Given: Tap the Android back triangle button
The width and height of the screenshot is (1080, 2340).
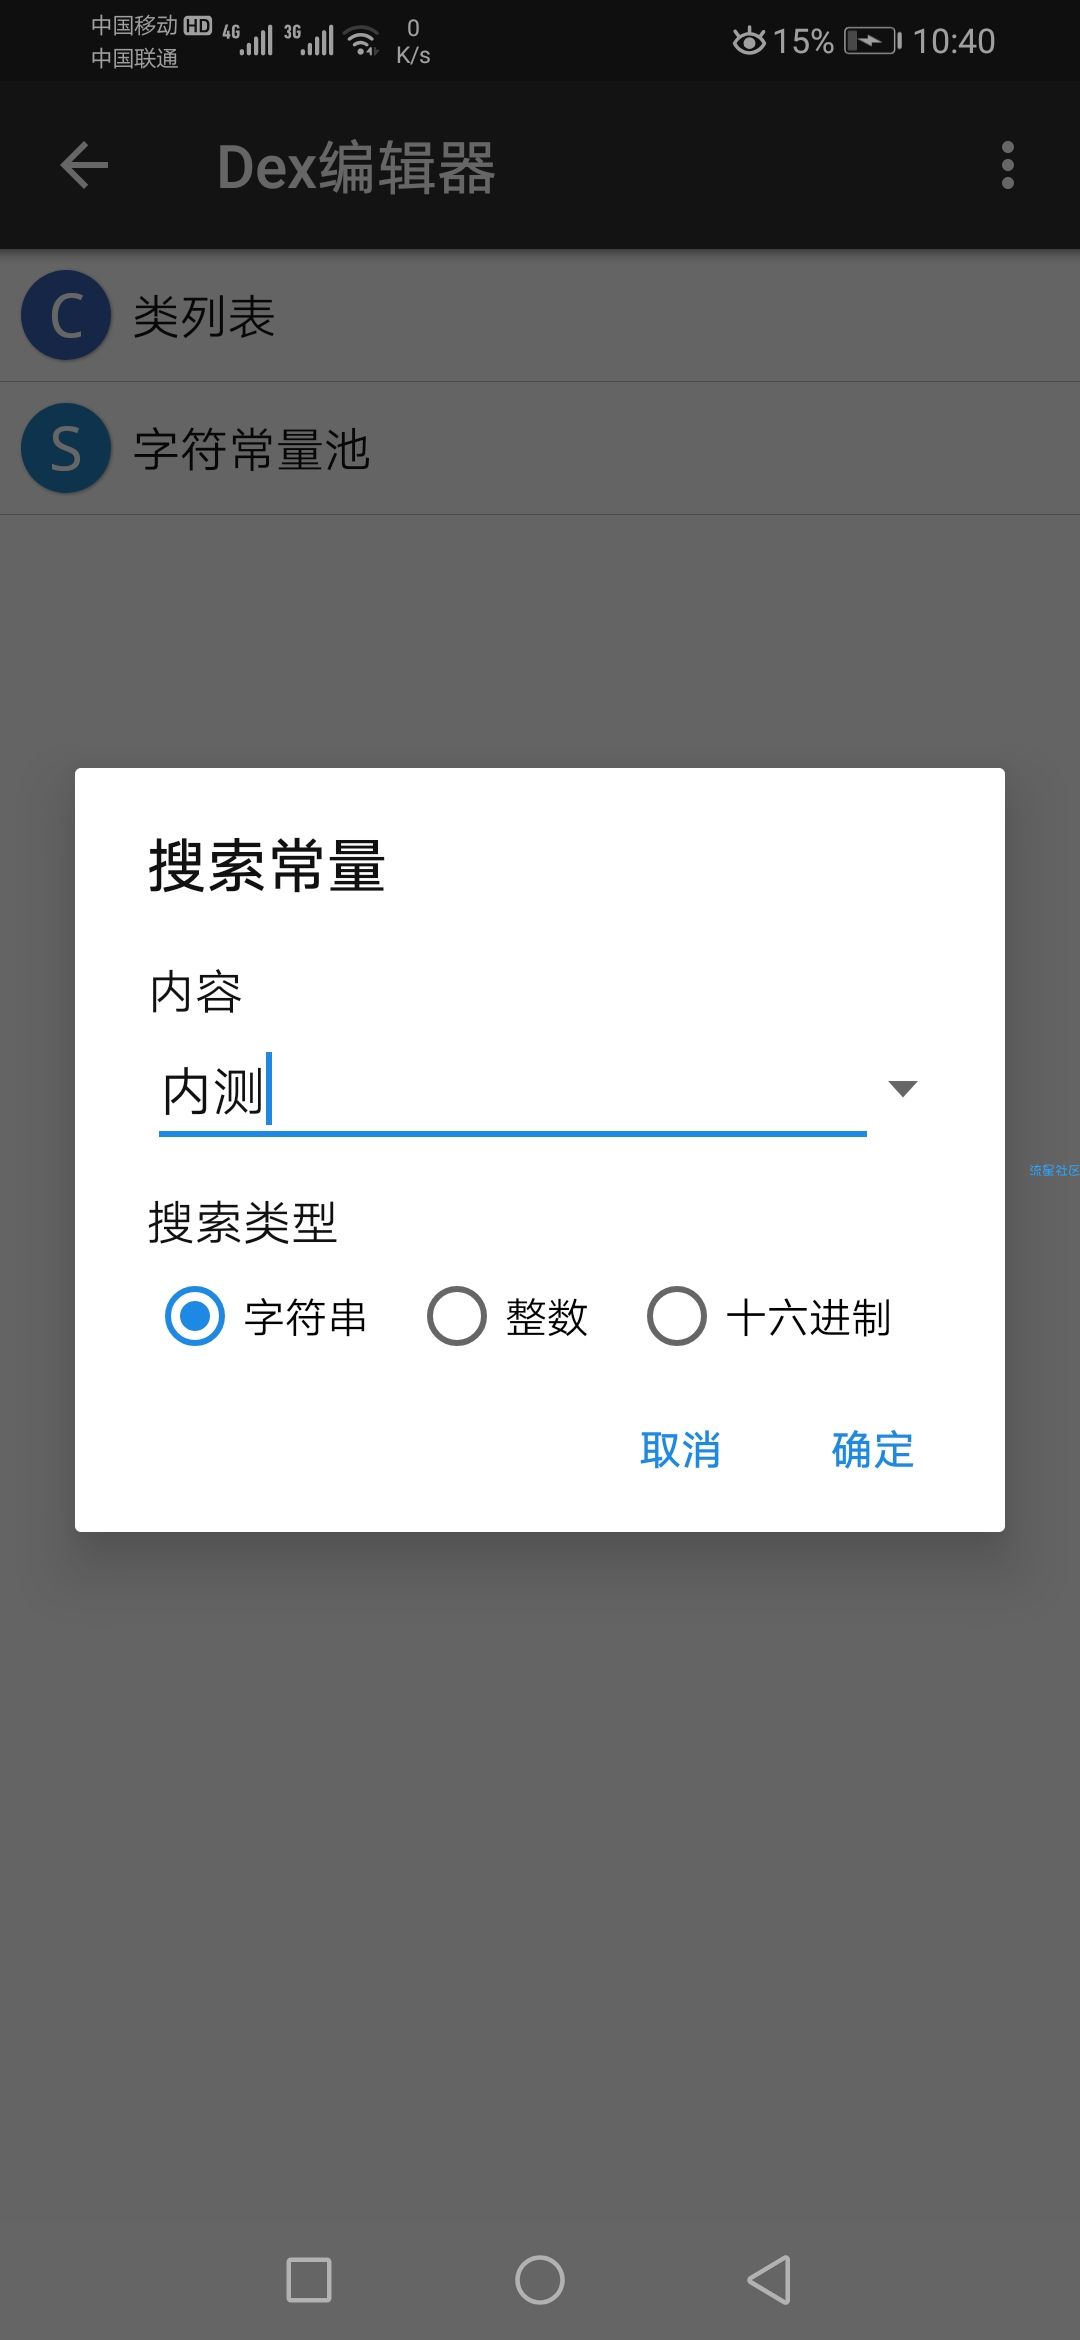Looking at the screenshot, I should pyautogui.click(x=769, y=2280).
